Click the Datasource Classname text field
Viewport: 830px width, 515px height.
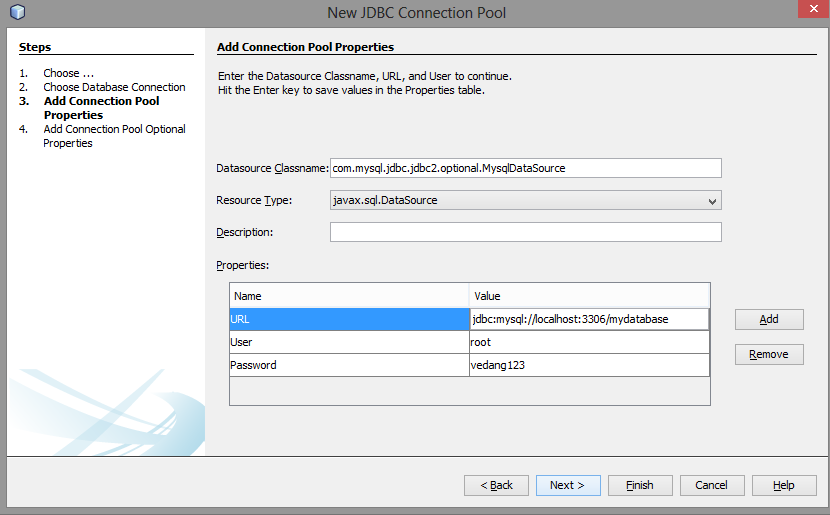click(525, 168)
